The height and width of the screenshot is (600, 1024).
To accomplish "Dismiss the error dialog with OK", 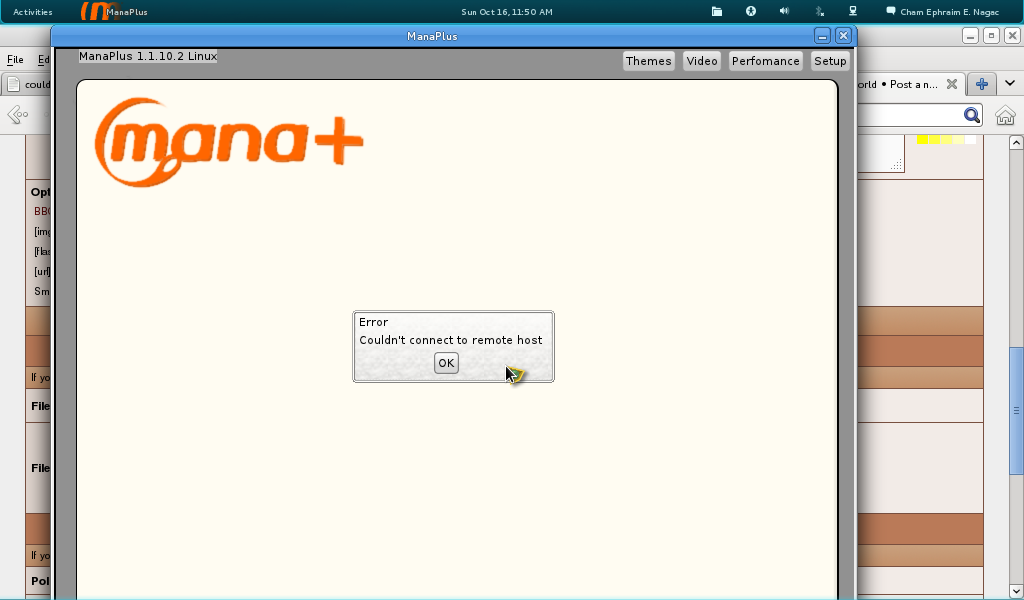I will tap(446, 363).
